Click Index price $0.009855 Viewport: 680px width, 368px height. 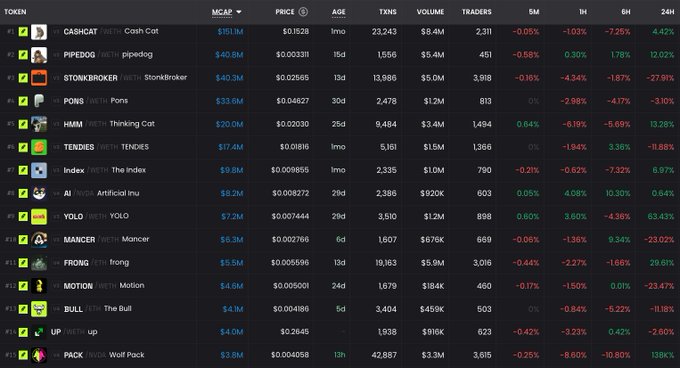click(290, 170)
